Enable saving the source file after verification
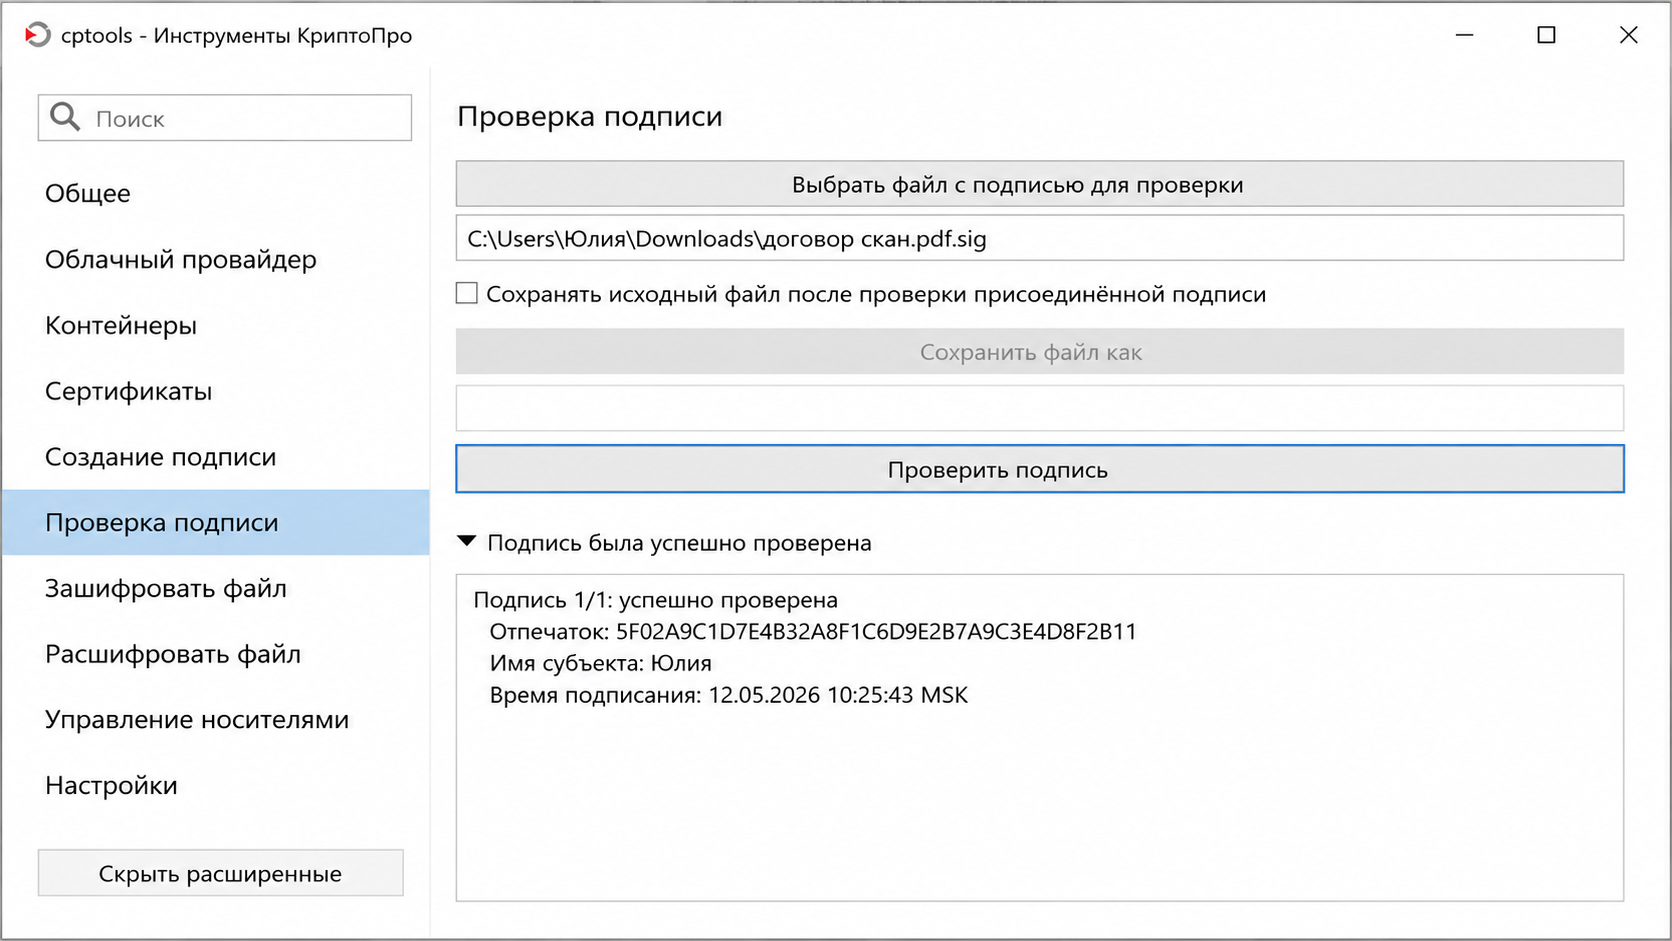Screen dimensions: 1672x941 point(467,293)
